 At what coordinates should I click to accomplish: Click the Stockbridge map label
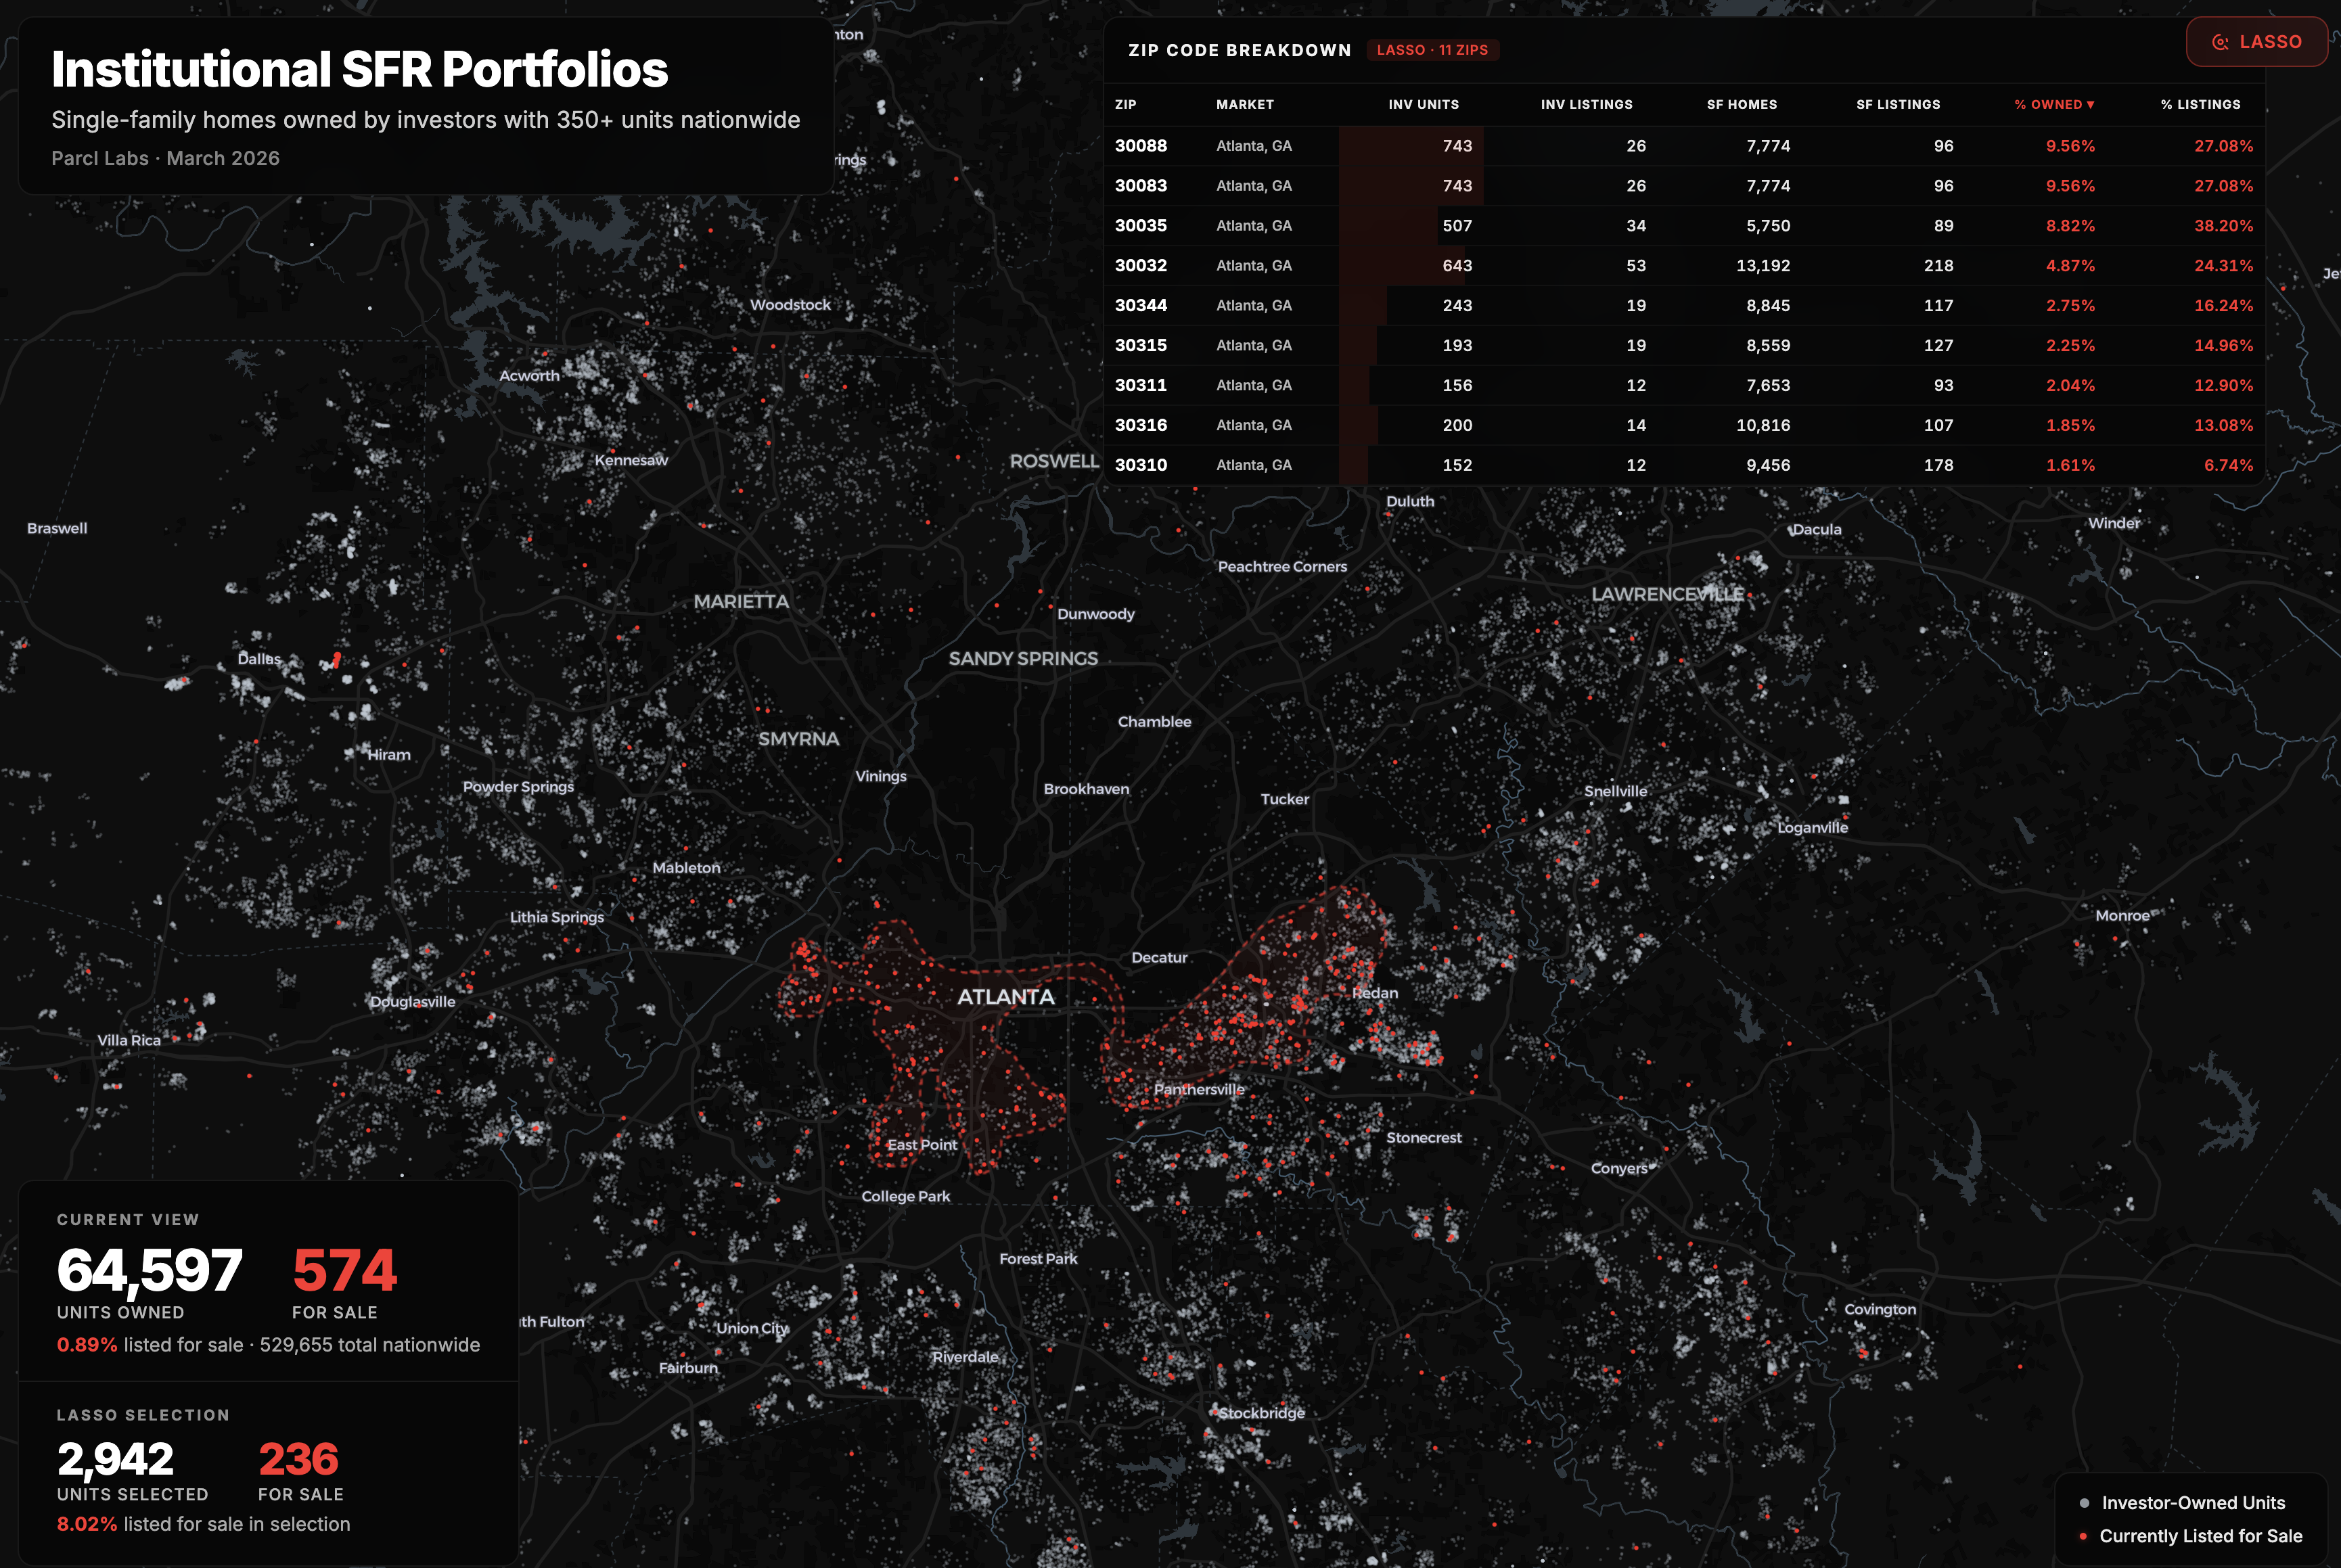coord(1261,1413)
